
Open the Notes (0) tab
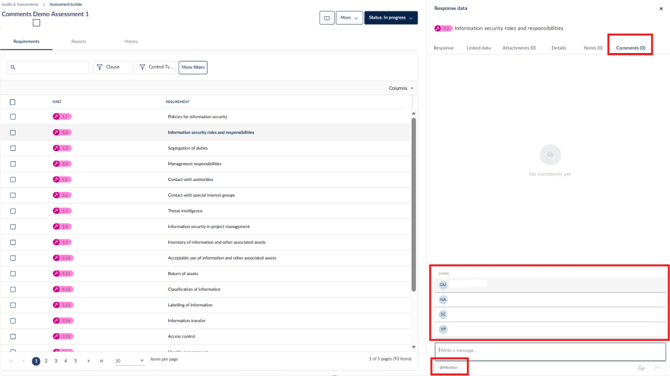point(593,48)
